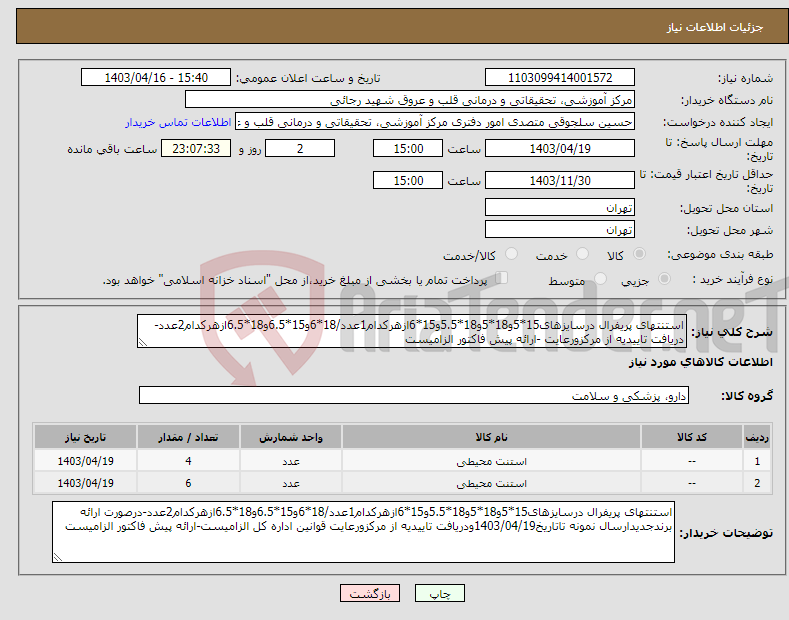Toggle the اسناد خزانه اسلامی payment checkbox
This screenshot has width=789, height=620.
pos(502,278)
